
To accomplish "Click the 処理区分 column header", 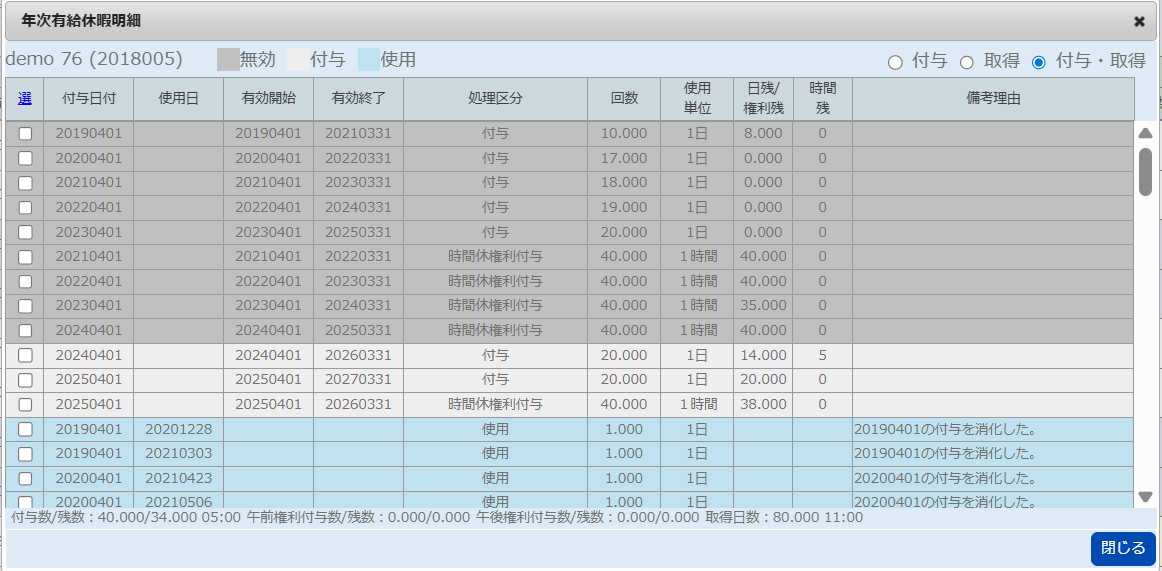I will [495, 98].
